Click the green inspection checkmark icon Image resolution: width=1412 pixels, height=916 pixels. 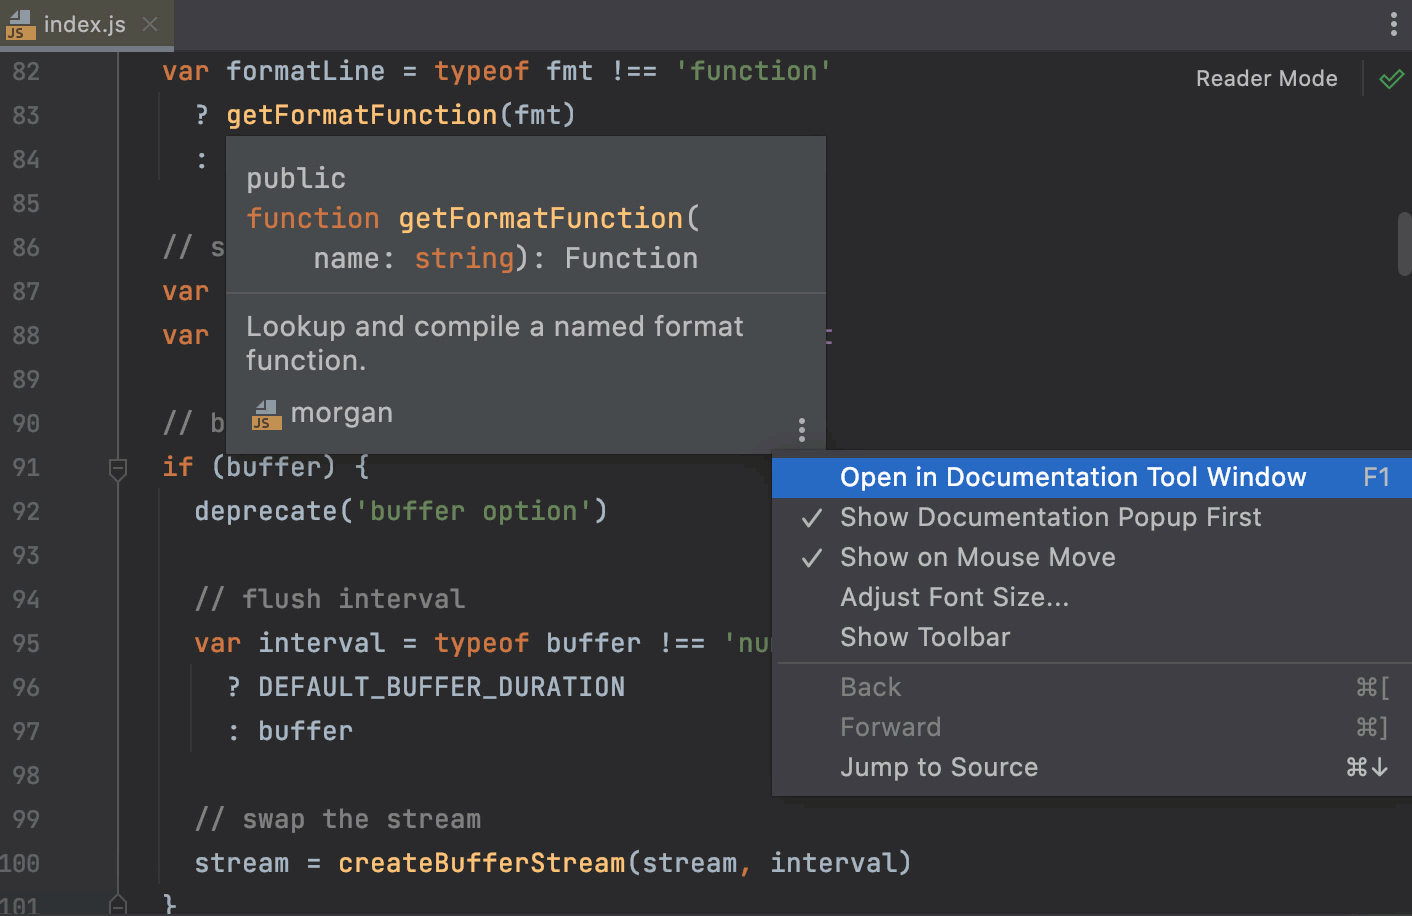click(1391, 79)
